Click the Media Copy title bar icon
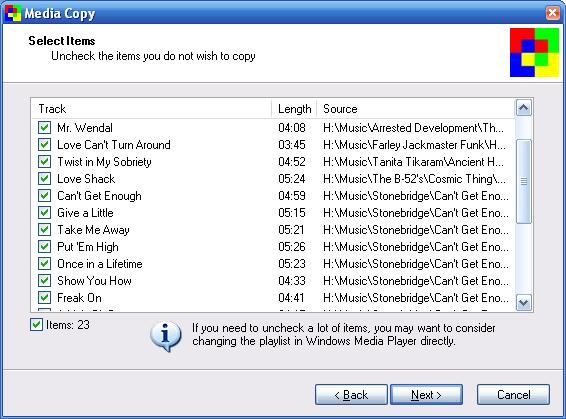This screenshot has height=419, width=566. tap(12, 13)
